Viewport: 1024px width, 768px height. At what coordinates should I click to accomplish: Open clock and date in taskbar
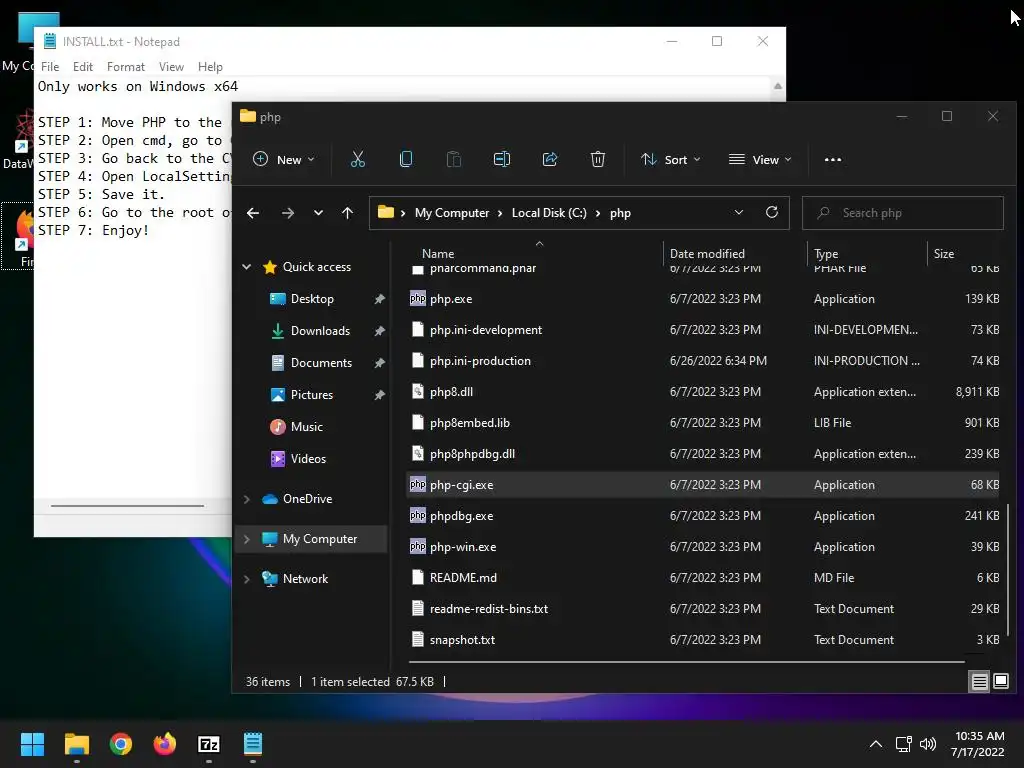coord(978,744)
